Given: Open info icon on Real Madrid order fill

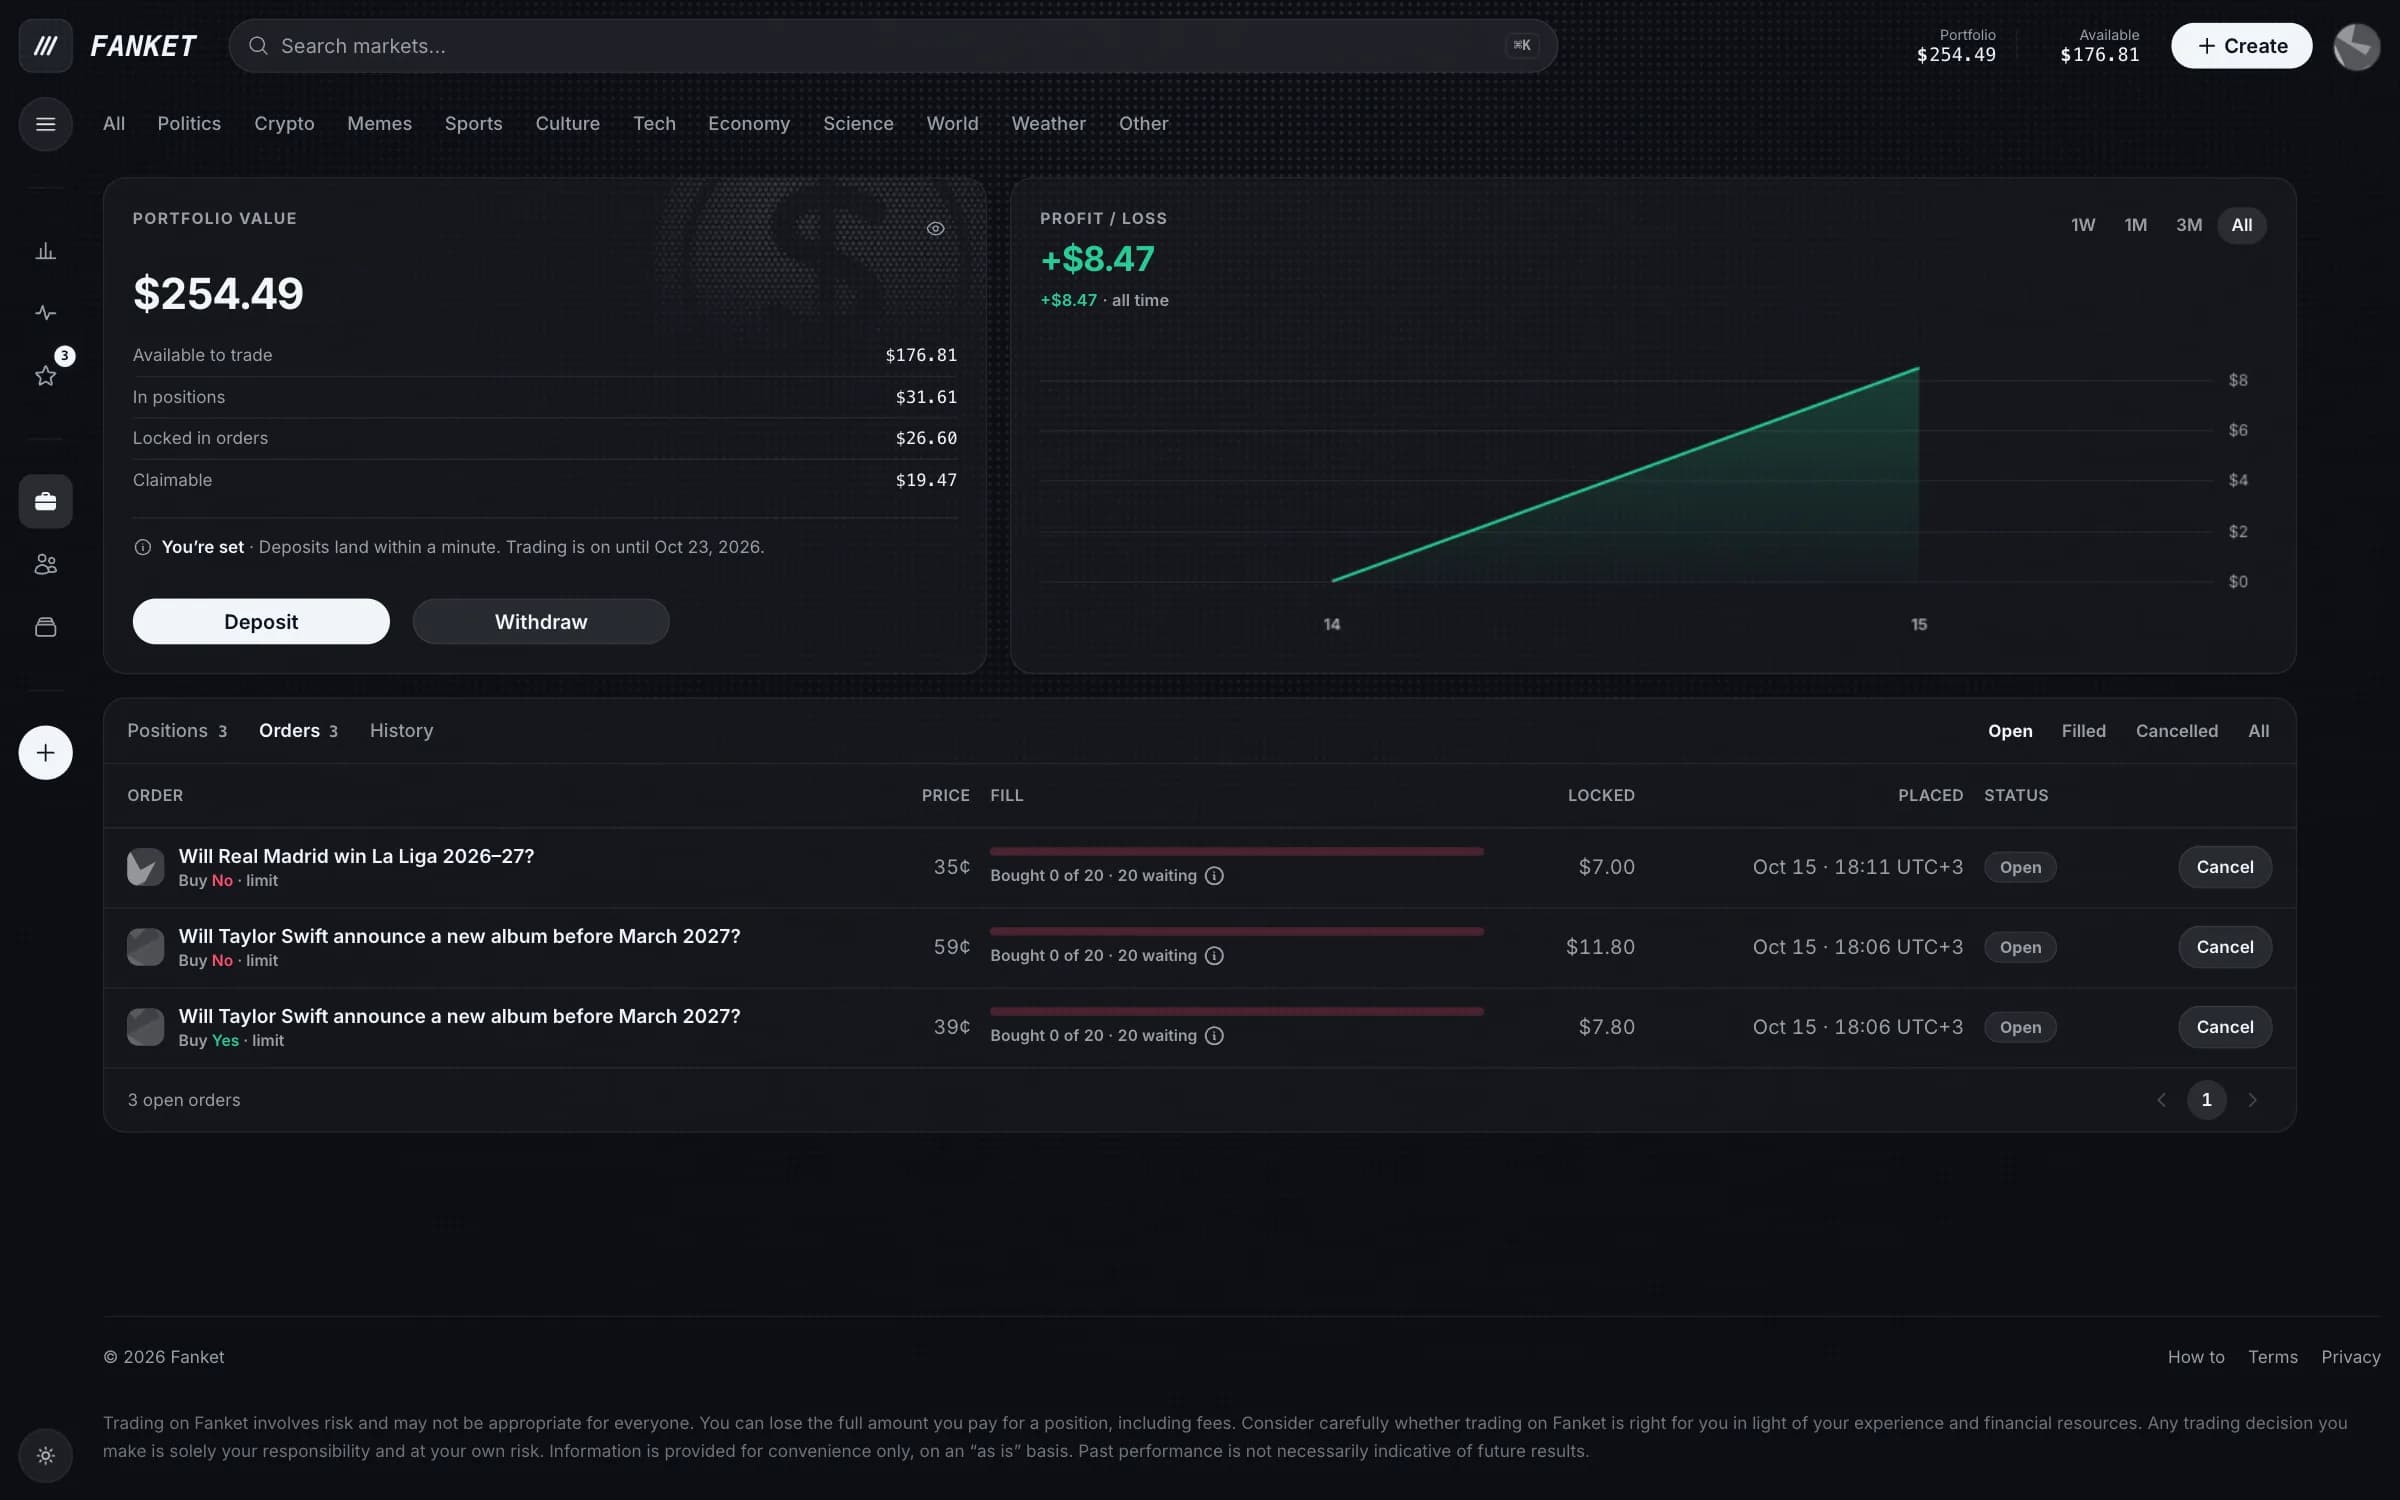Looking at the screenshot, I should tap(1214, 876).
